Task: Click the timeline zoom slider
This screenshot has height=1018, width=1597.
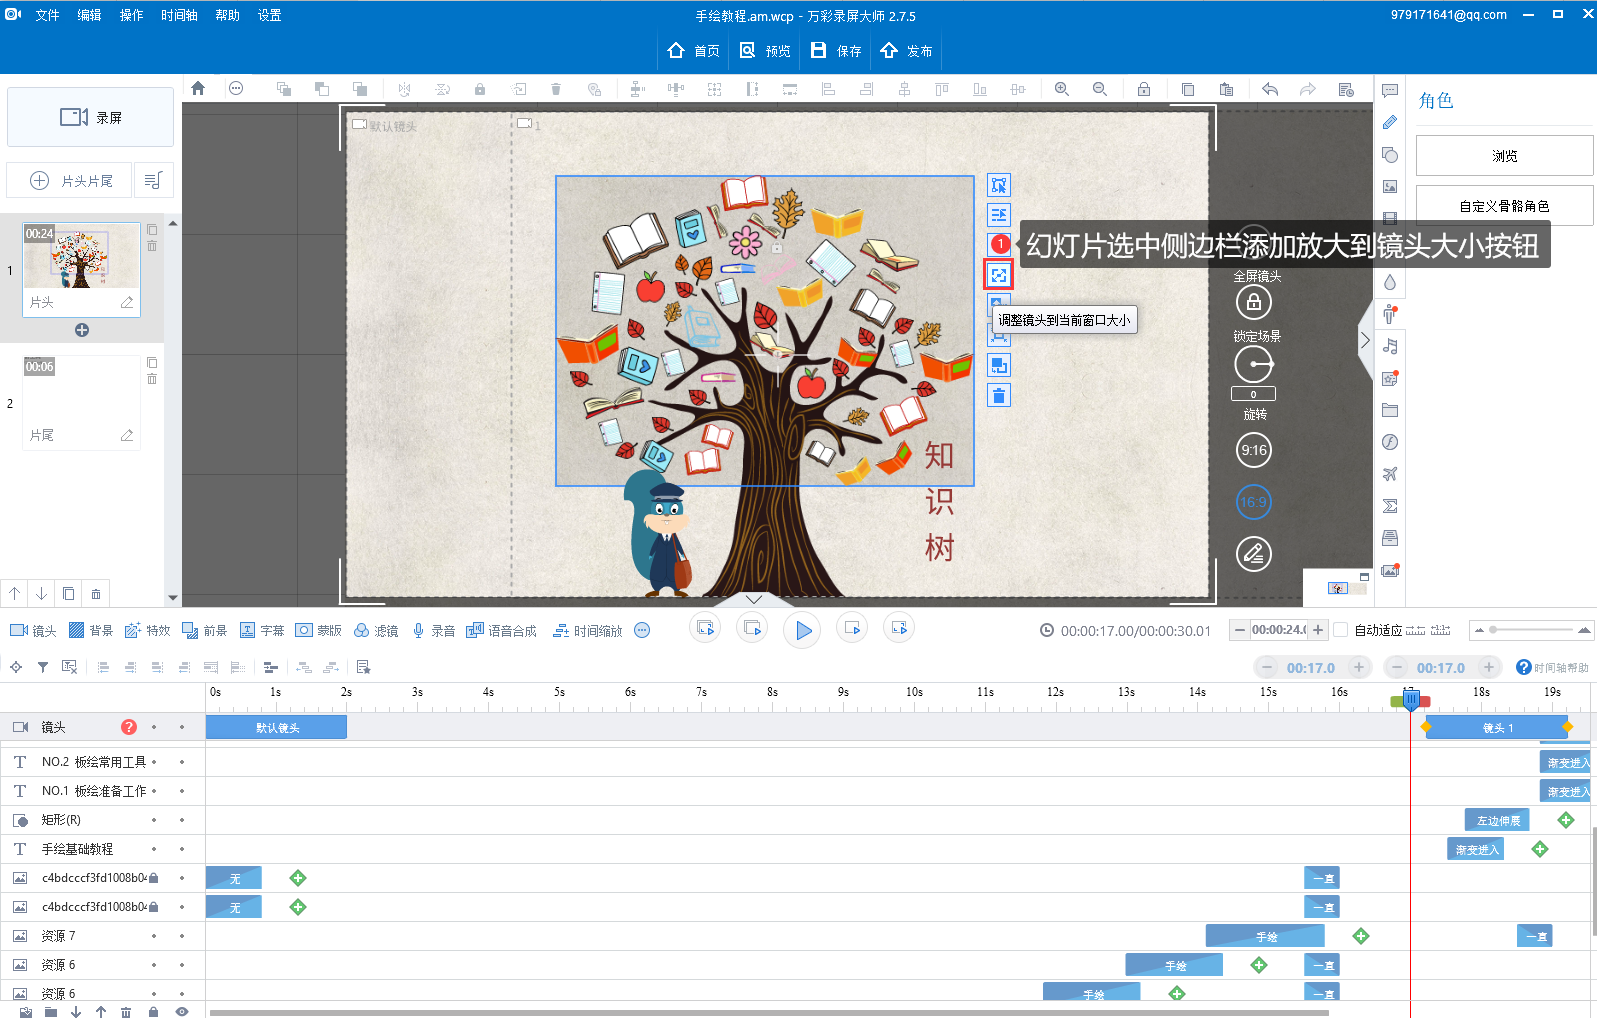Action: (1531, 630)
